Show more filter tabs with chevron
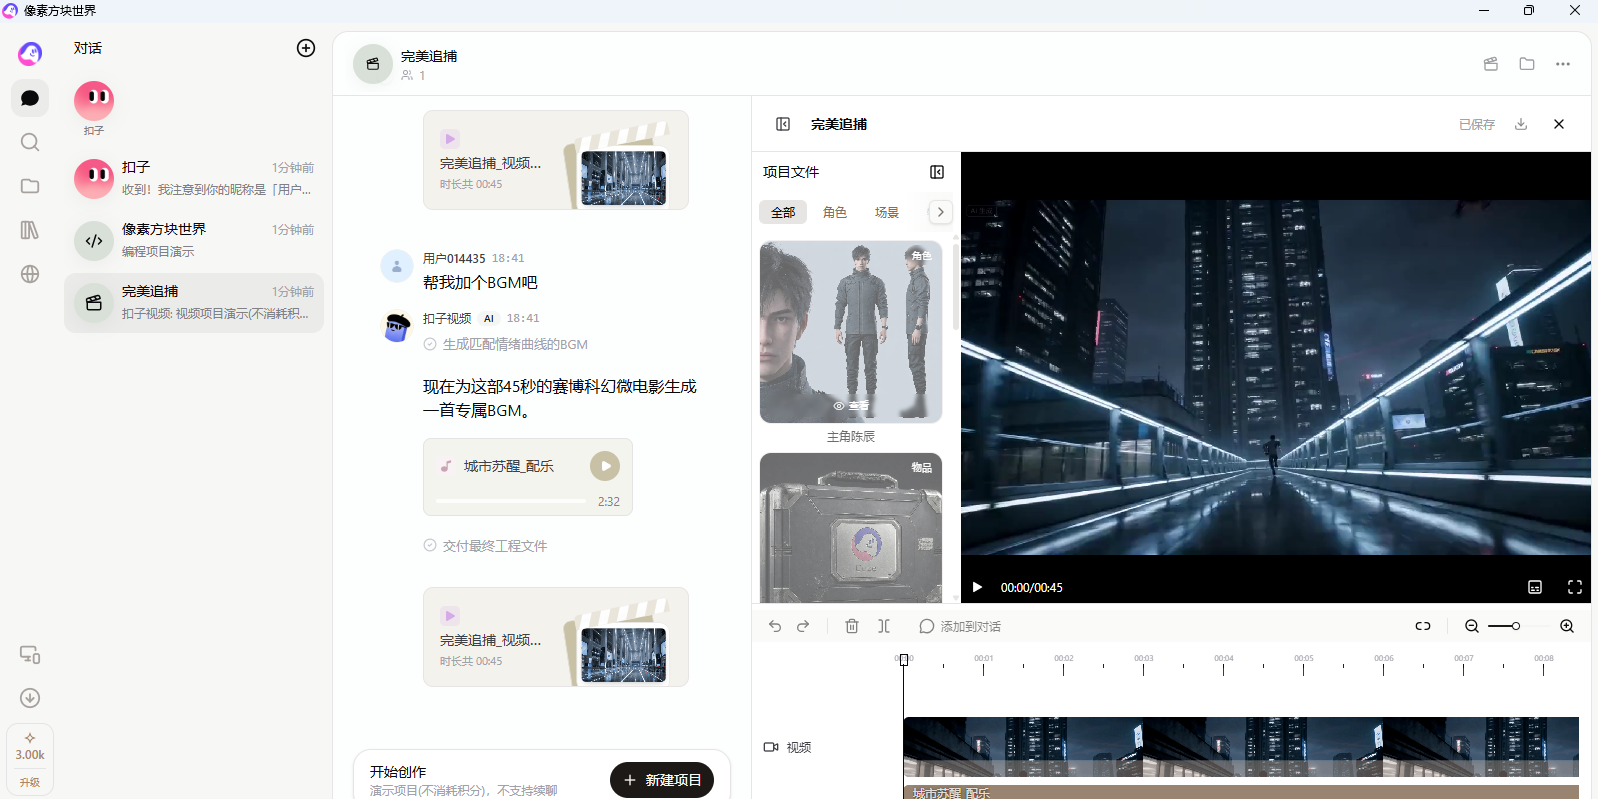 [x=940, y=212]
